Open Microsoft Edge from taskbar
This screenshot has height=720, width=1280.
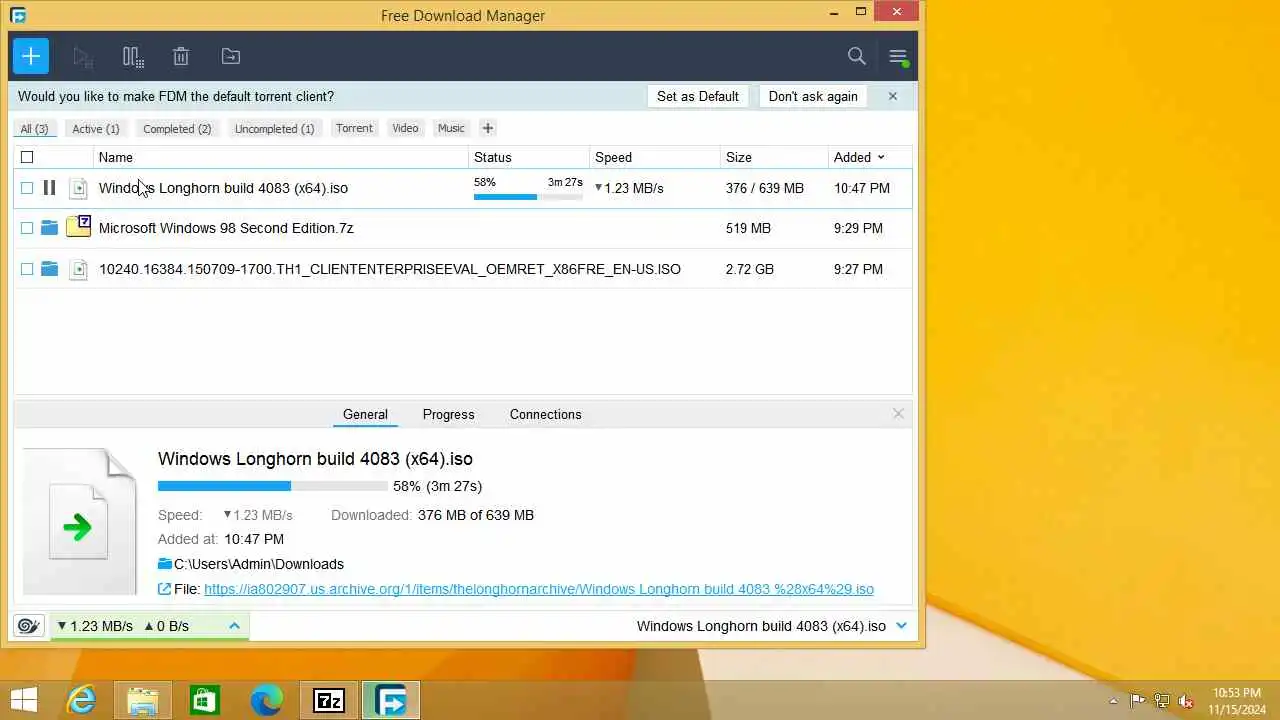pos(267,701)
